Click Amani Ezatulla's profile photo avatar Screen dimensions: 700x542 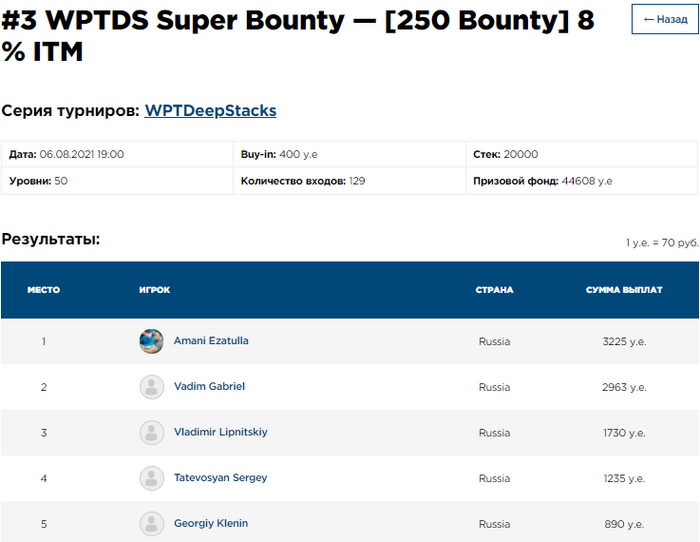[x=151, y=341]
